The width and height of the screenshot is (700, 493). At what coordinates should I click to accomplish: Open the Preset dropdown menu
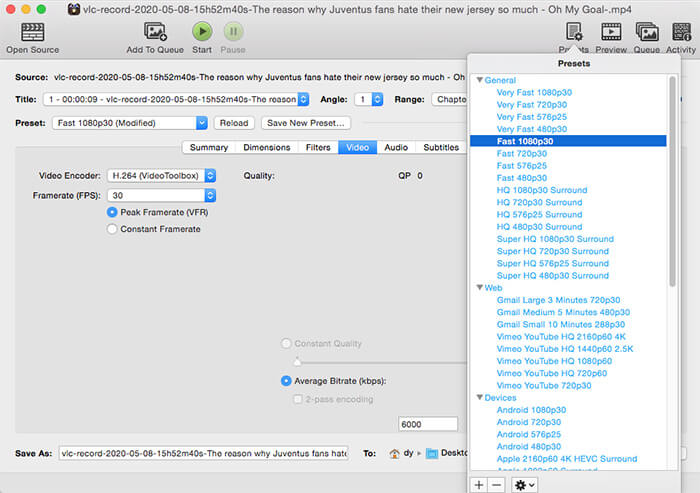pyautogui.click(x=130, y=123)
